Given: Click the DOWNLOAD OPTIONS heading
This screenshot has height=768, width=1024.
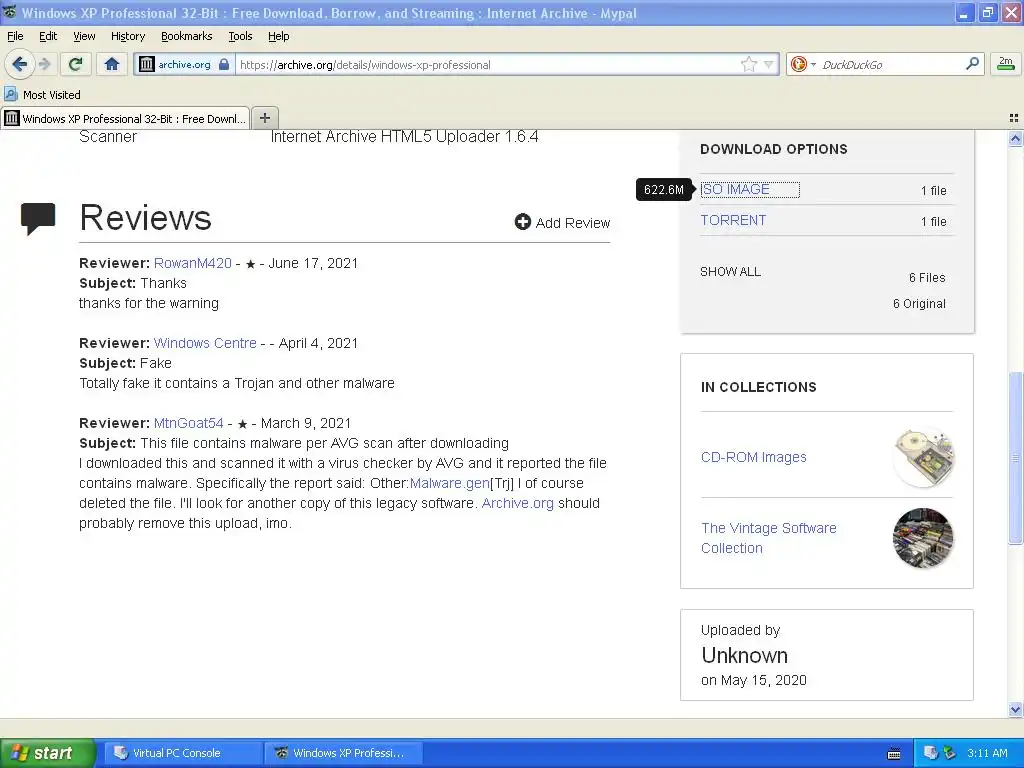Looking at the screenshot, I should coord(774,149).
